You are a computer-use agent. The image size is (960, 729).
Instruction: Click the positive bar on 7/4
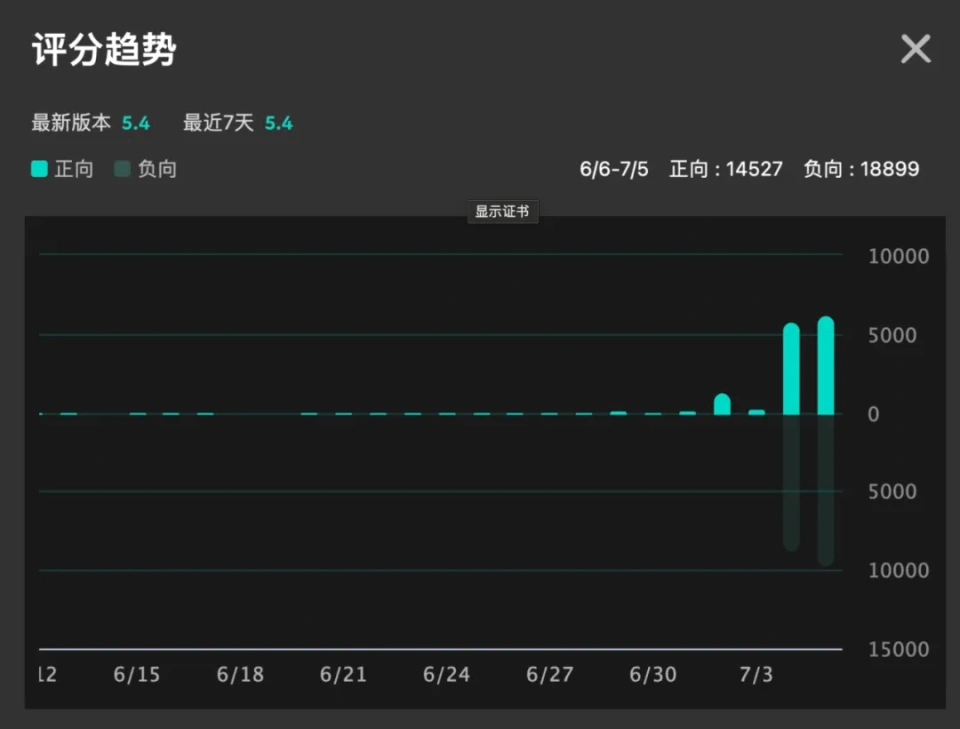pyautogui.click(x=791, y=368)
